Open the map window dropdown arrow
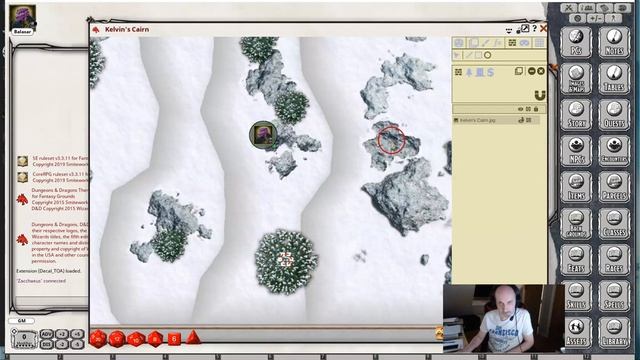Viewport: 640px width, 360px height. click(x=509, y=30)
